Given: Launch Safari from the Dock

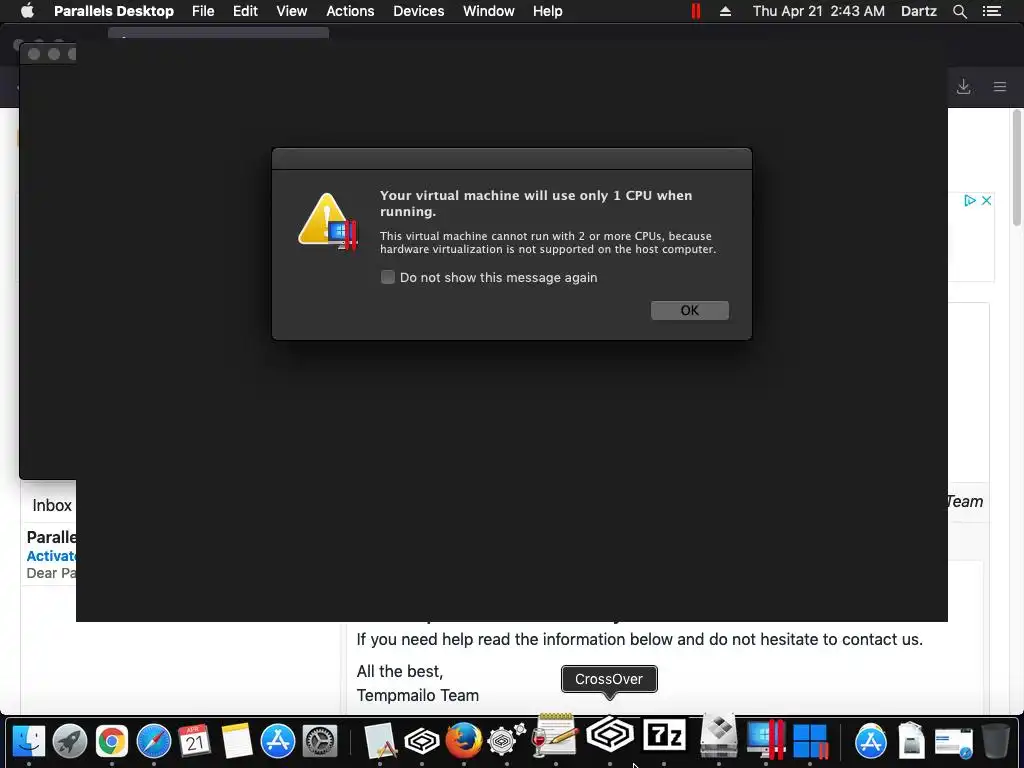Looking at the screenshot, I should pyautogui.click(x=153, y=741).
